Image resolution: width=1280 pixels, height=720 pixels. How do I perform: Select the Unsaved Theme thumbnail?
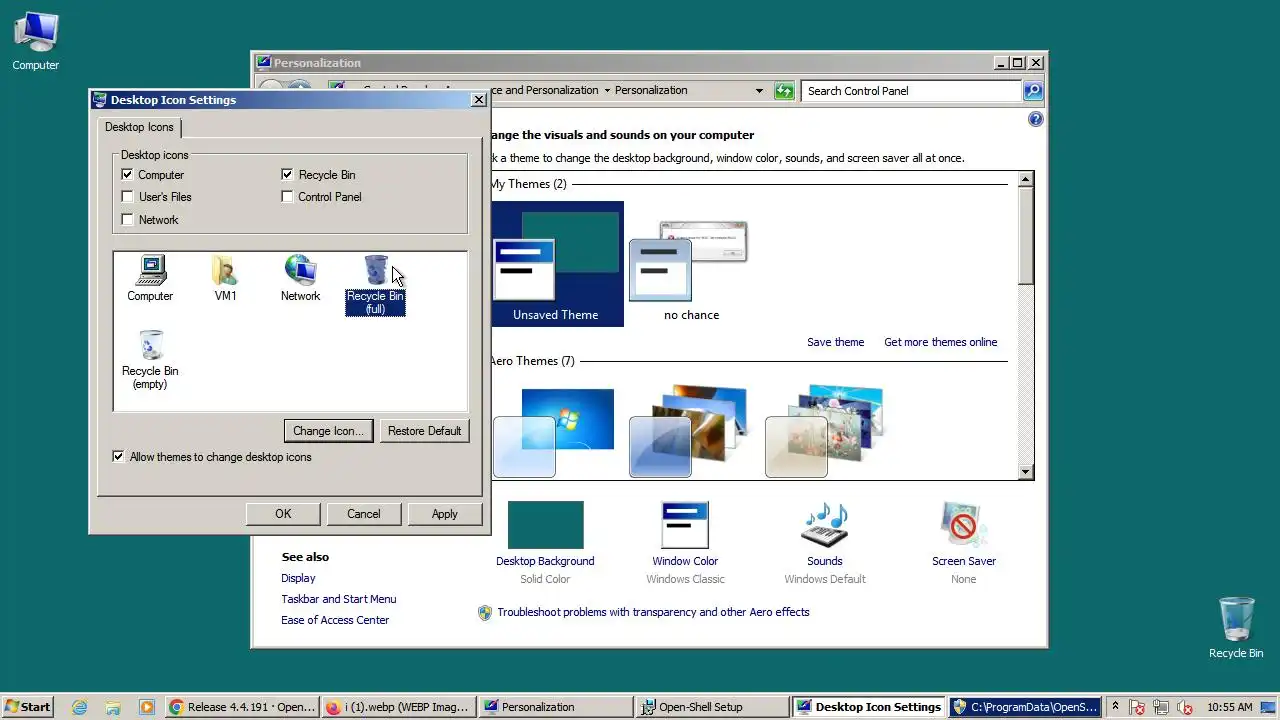click(556, 264)
